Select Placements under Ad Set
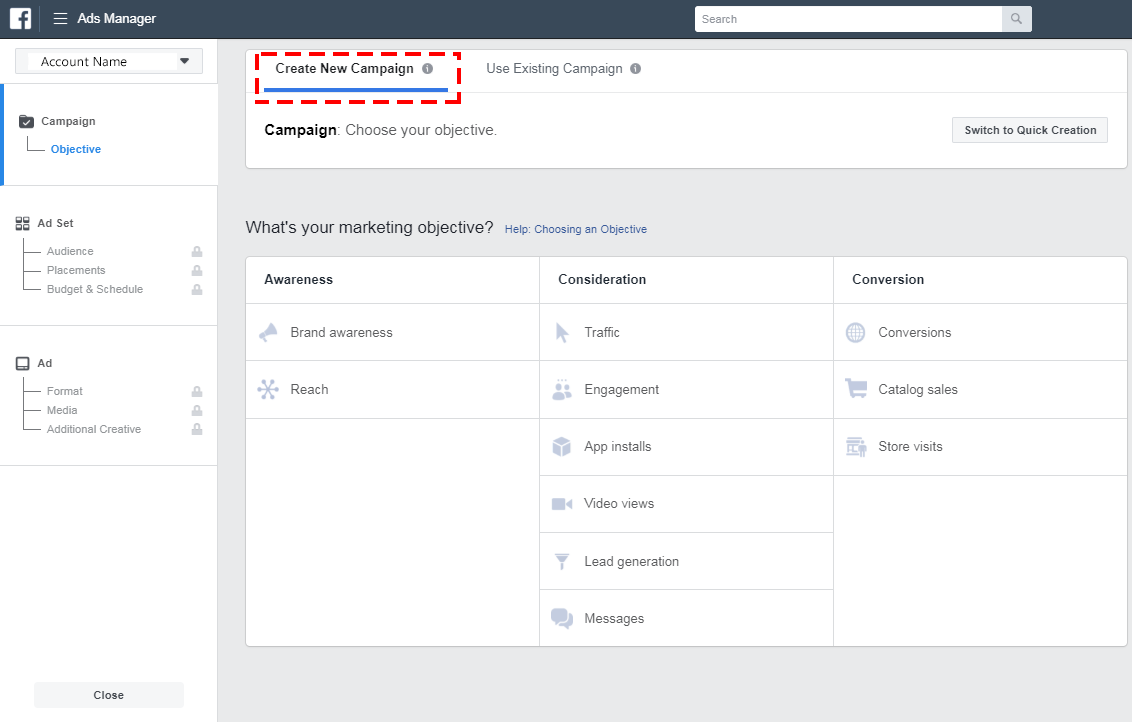Viewport: 1132px width, 722px height. pos(76,270)
